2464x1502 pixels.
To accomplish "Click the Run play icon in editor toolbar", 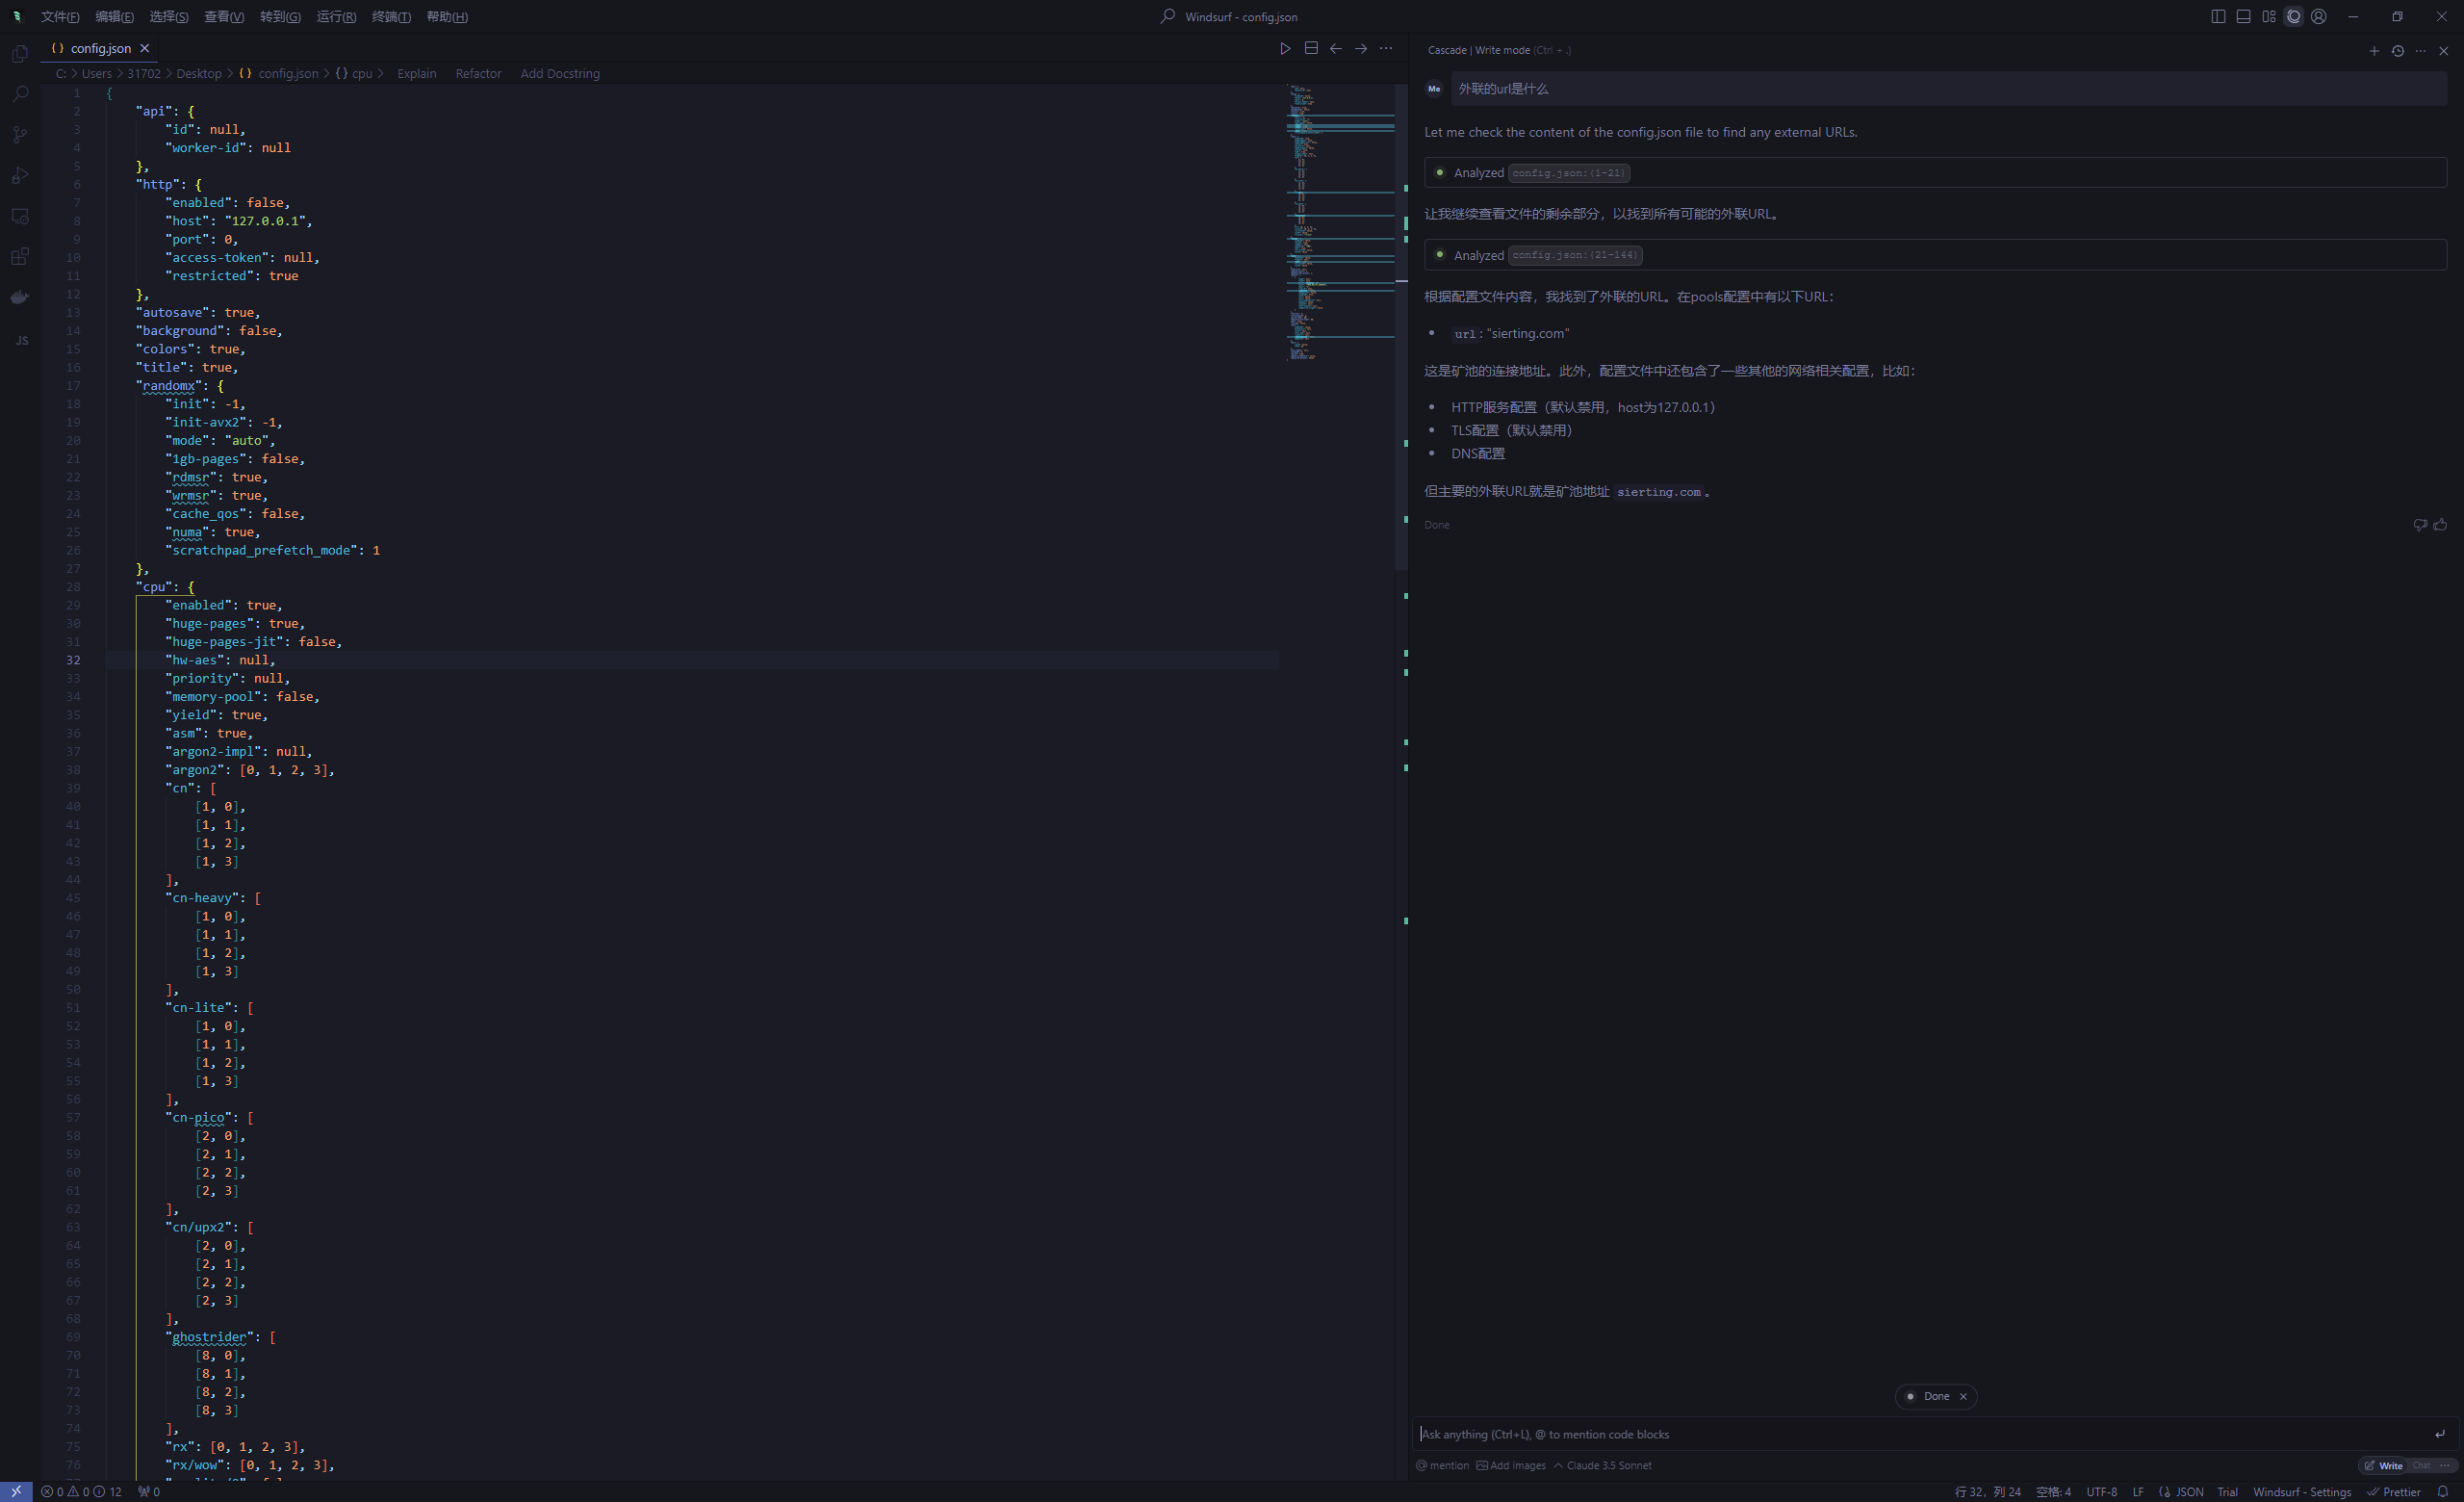I will 1285,48.
